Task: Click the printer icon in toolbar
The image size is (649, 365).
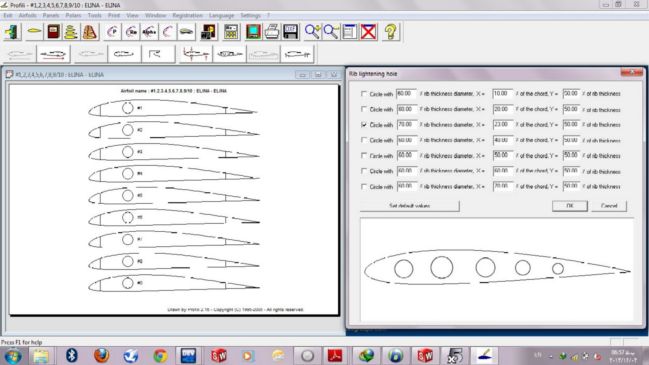Action: [x=272, y=32]
